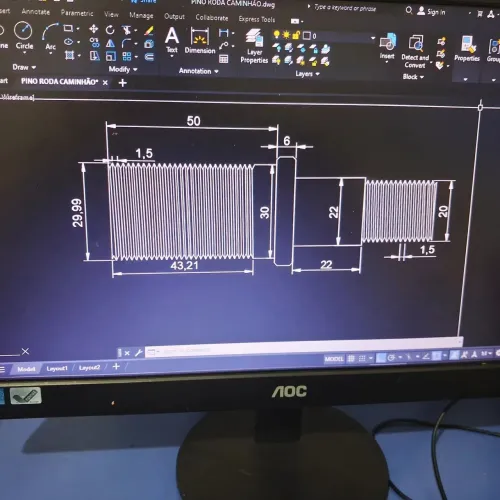
Task: Expand the Block panel
Action: click(413, 77)
